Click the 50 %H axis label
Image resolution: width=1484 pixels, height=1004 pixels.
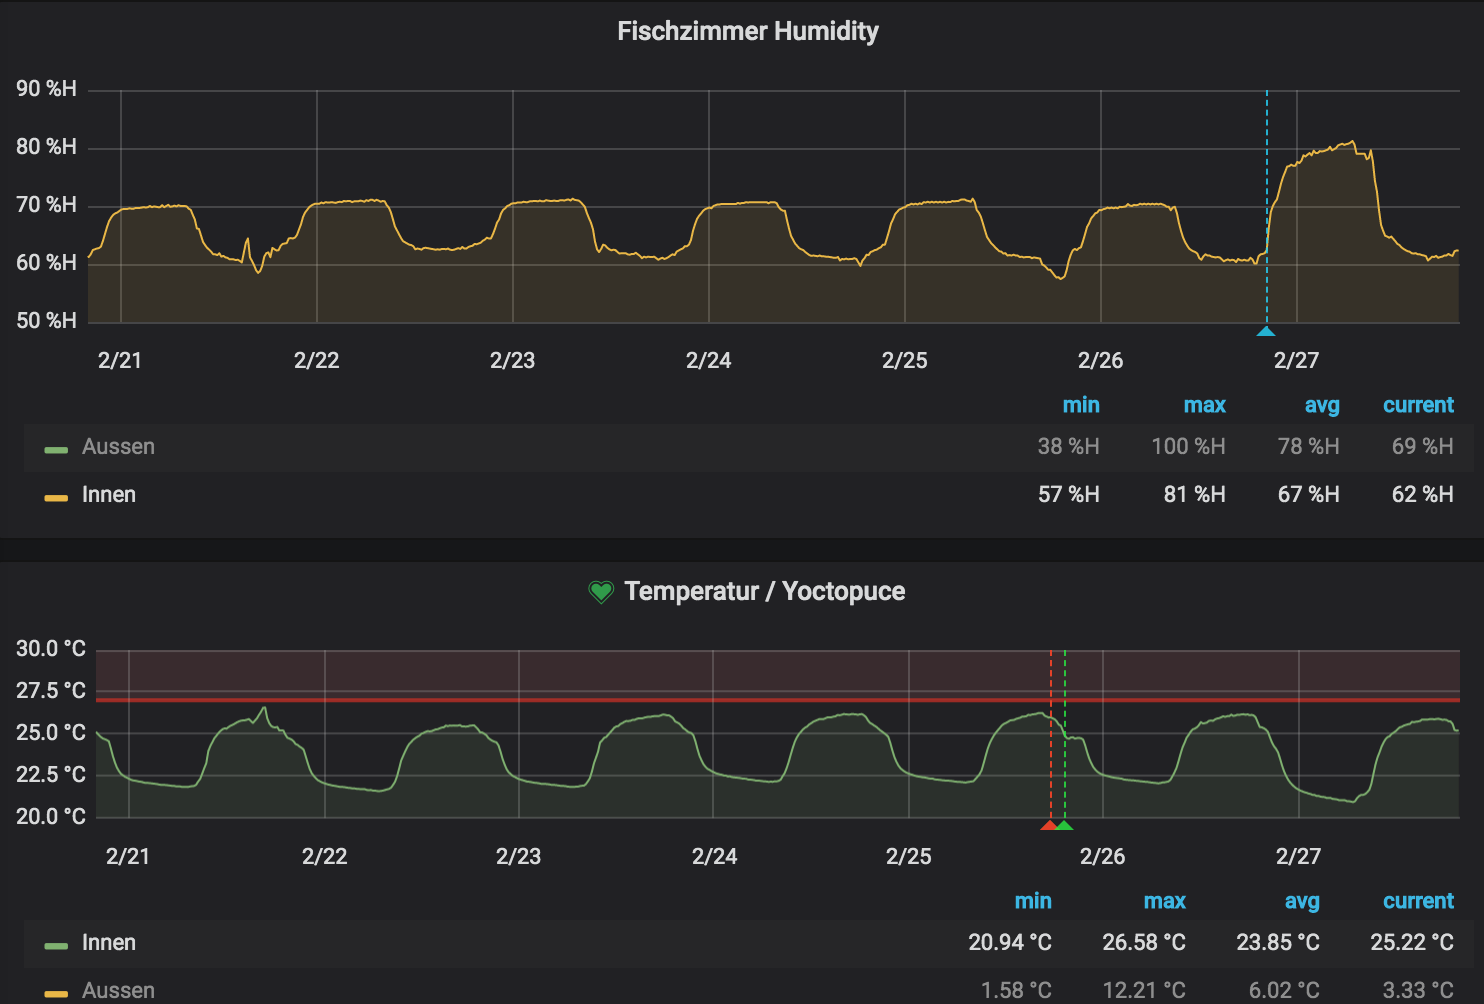pos(46,321)
